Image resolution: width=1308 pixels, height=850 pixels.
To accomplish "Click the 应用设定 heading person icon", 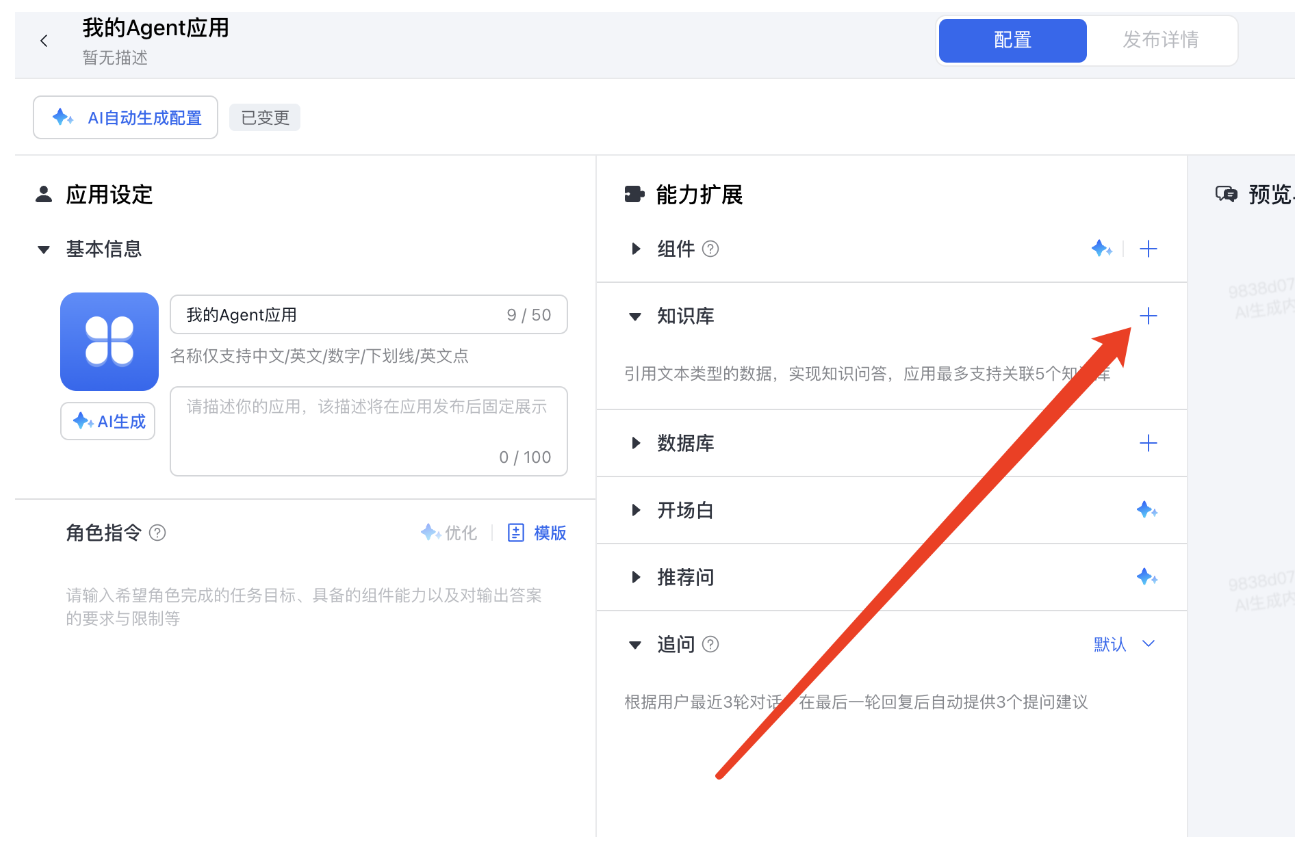I will point(44,194).
